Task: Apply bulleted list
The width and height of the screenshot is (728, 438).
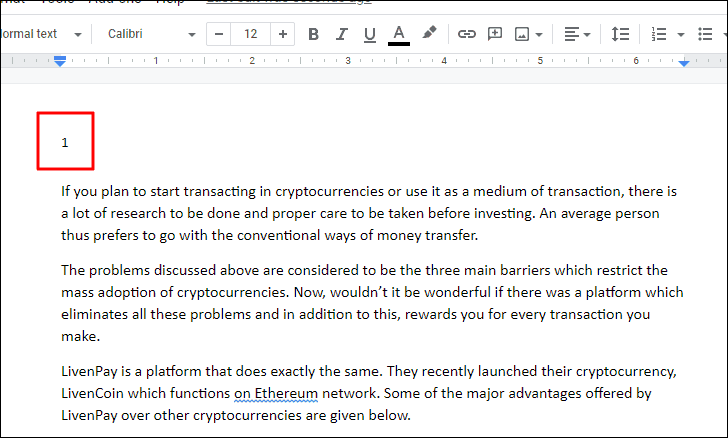Action: [x=705, y=34]
